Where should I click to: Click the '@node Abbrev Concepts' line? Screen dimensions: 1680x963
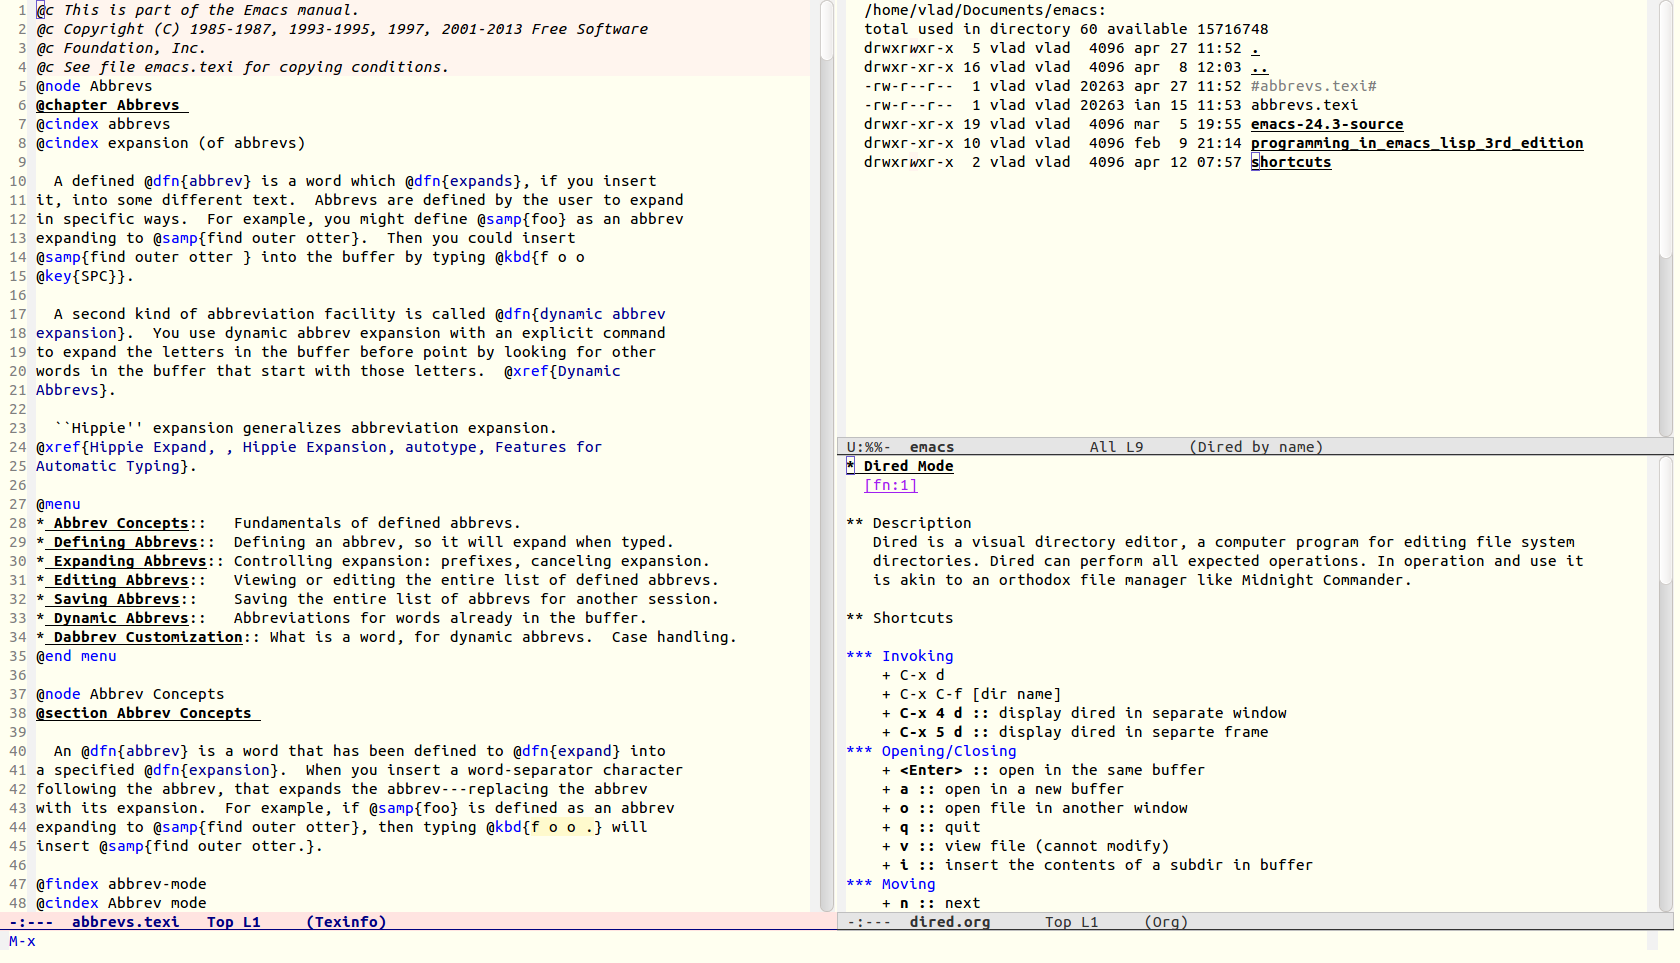click(x=130, y=694)
